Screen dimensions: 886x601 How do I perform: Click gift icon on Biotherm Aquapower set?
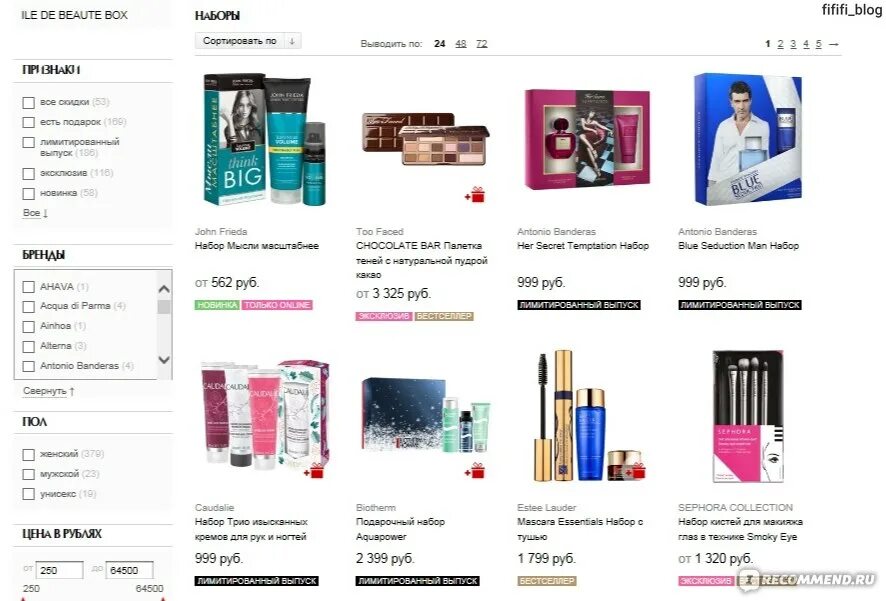pos(475,471)
